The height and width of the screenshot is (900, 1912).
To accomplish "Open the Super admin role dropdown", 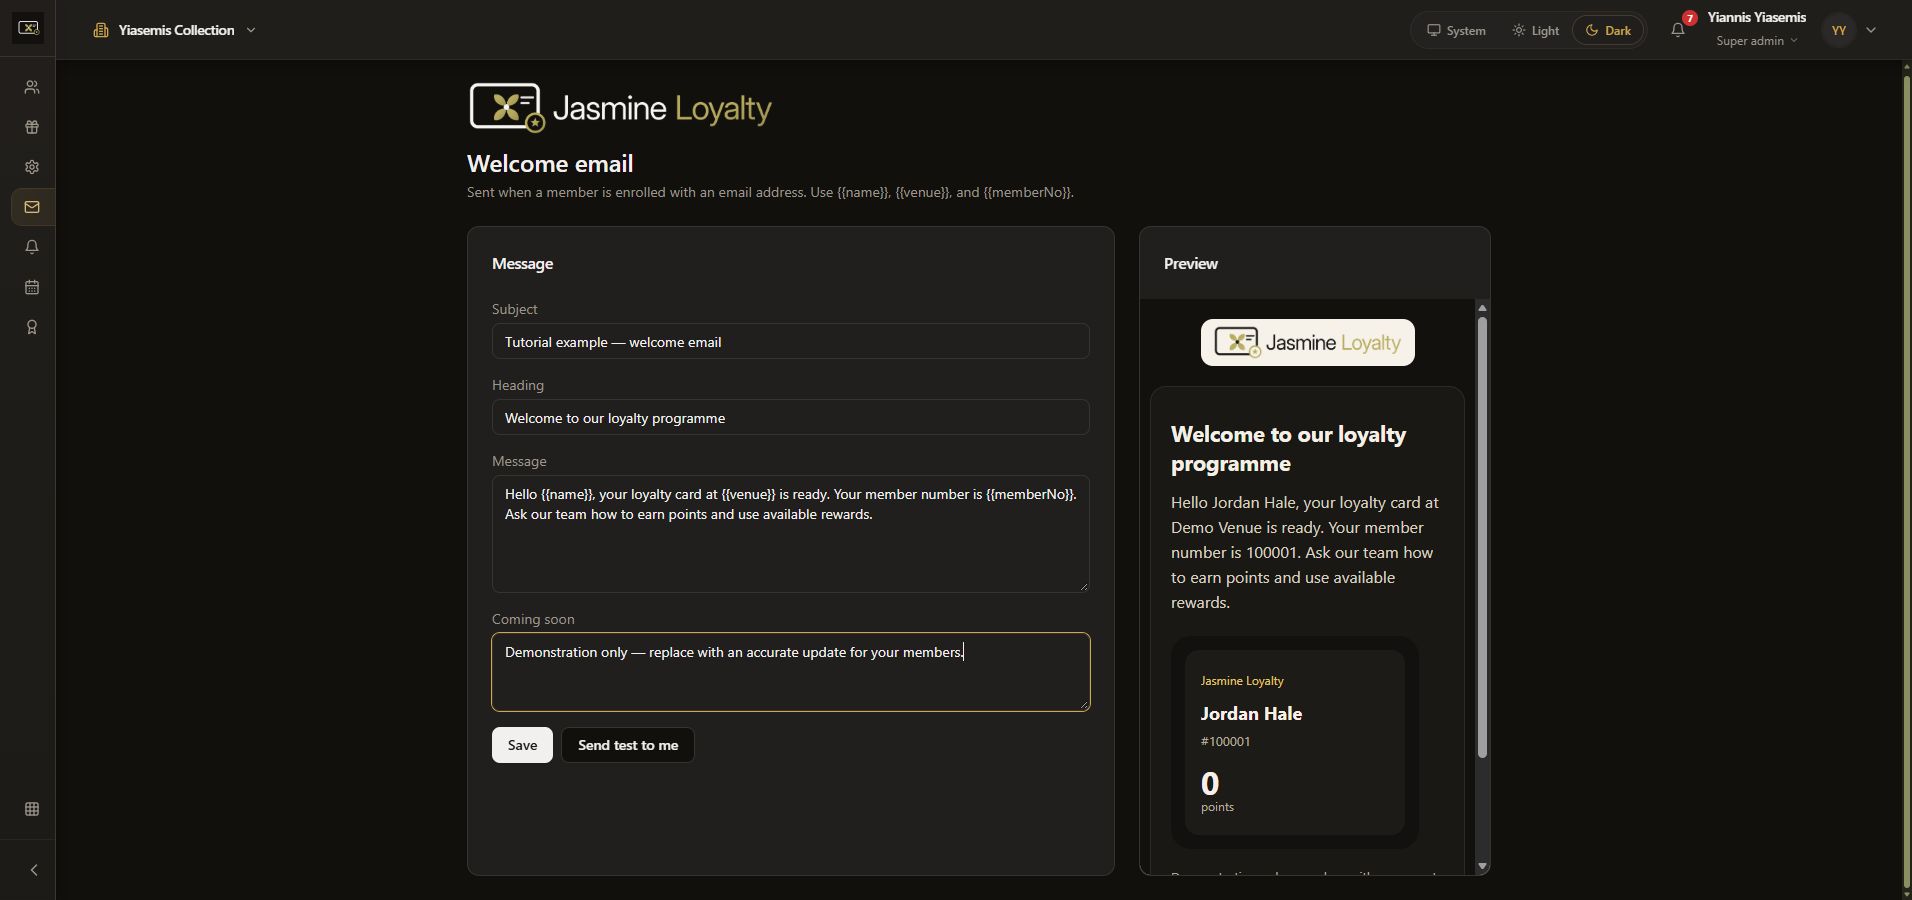I will (x=1757, y=41).
